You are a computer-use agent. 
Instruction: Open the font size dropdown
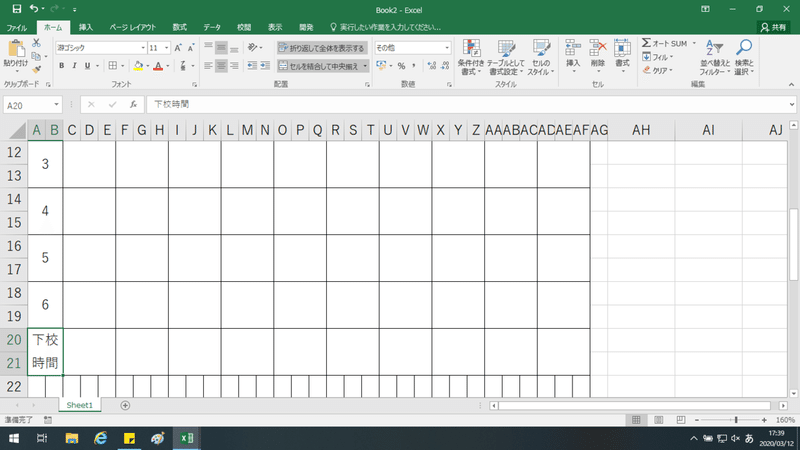tap(166, 48)
